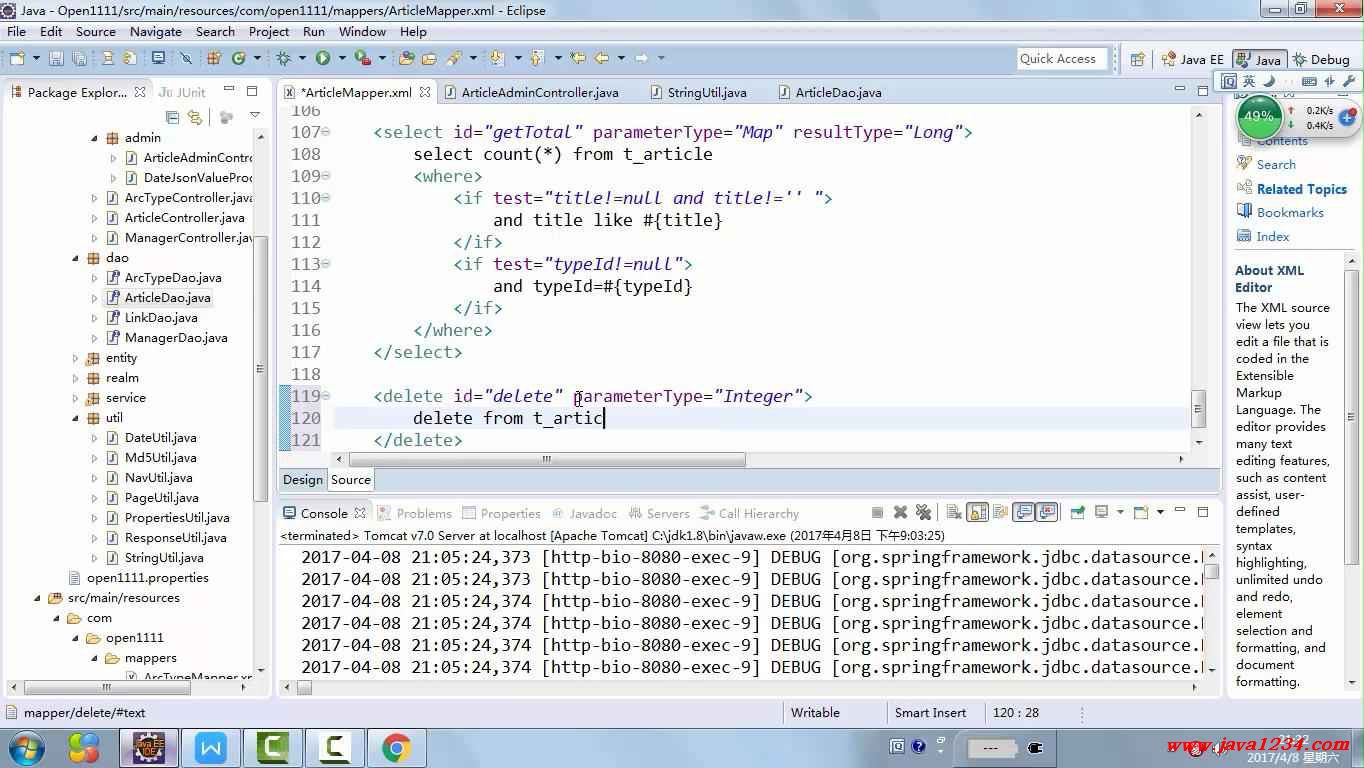Select the Java perspective button
The width and height of the screenshot is (1364, 768).
(x=1259, y=59)
